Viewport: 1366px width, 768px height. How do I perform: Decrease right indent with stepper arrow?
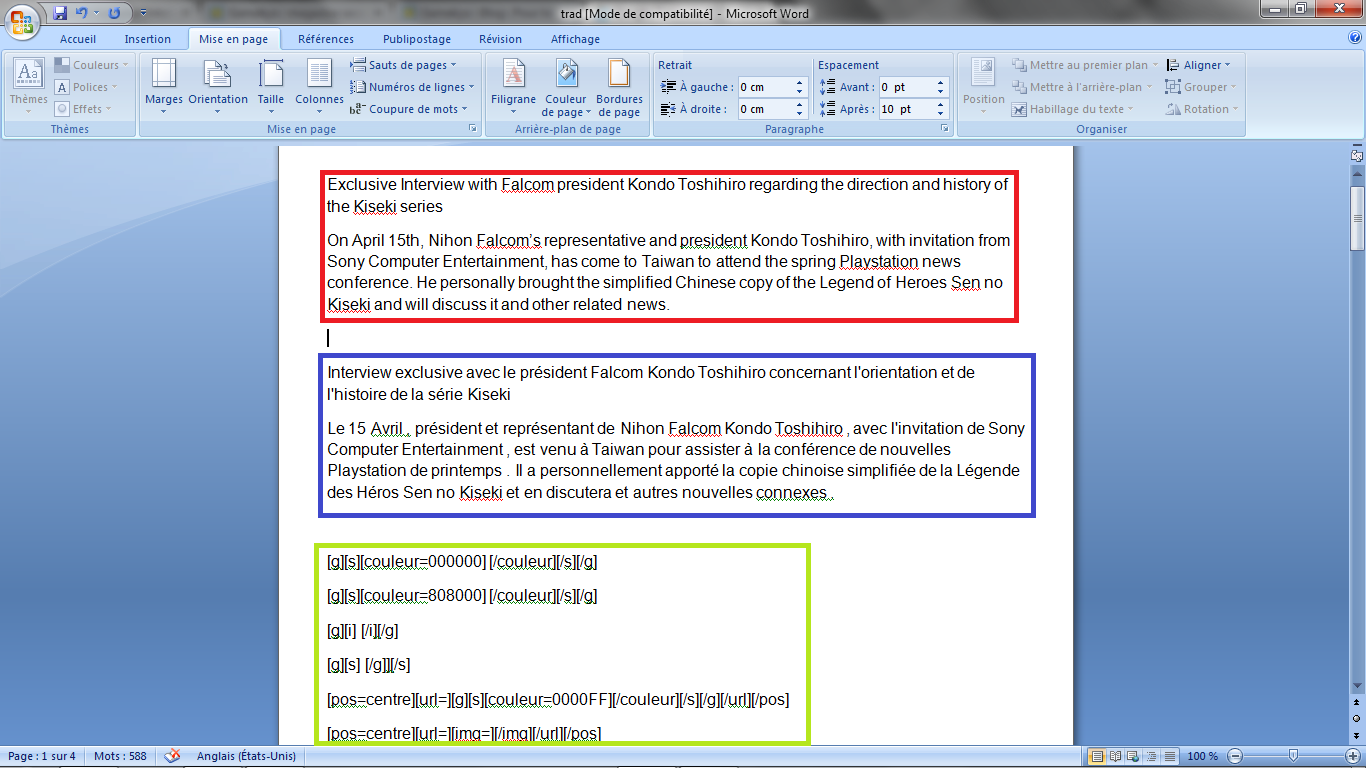[800, 114]
